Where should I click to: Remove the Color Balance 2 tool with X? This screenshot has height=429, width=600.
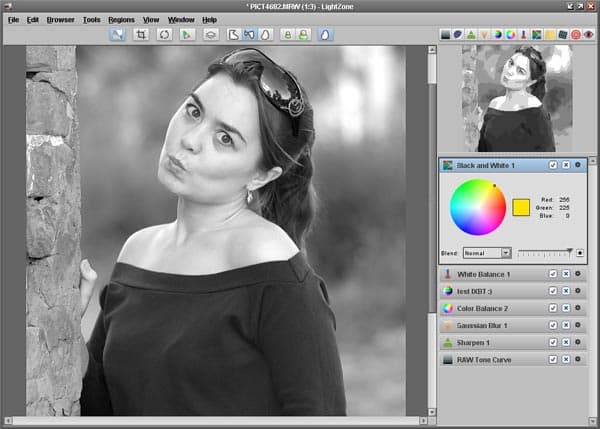[566, 308]
